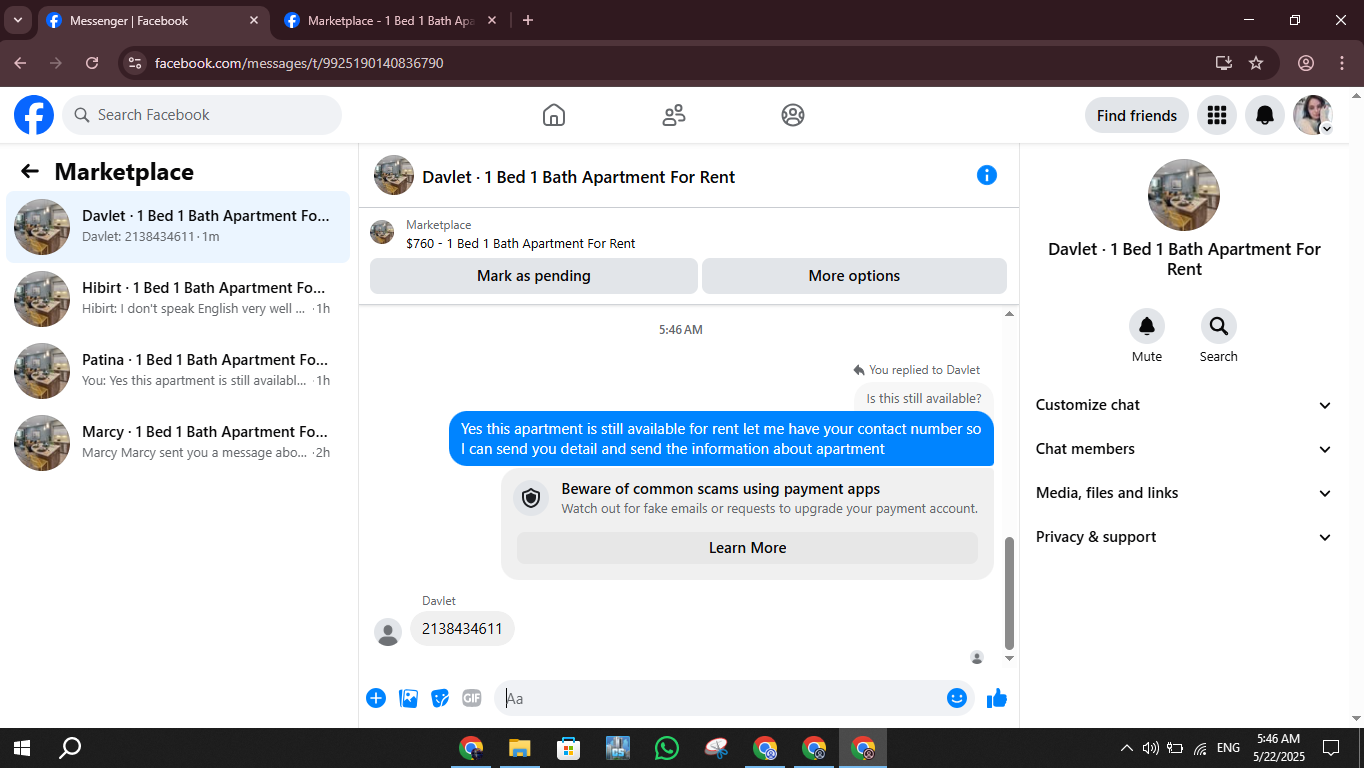This screenshot has width=1364, height=768.
Task: Expand the Chat members section
Action: tap(1184, 449)
